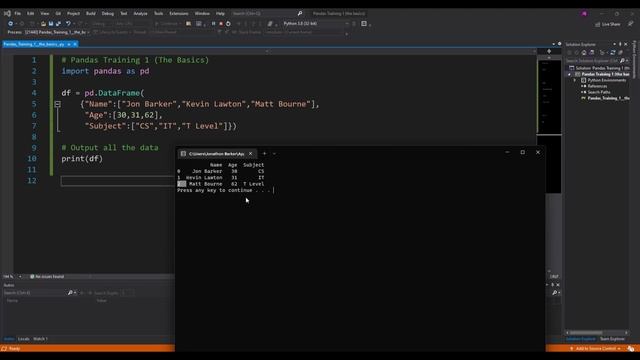Click Add to Source Control button
Viewport: 640px width, 360px height.
pyautogui.click(x=596, y=349)
